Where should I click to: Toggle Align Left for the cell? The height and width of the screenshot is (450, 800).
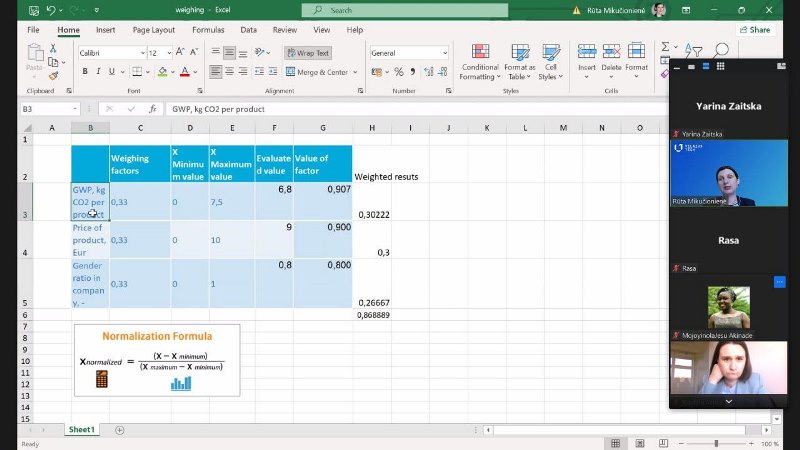tap(216, 71)
